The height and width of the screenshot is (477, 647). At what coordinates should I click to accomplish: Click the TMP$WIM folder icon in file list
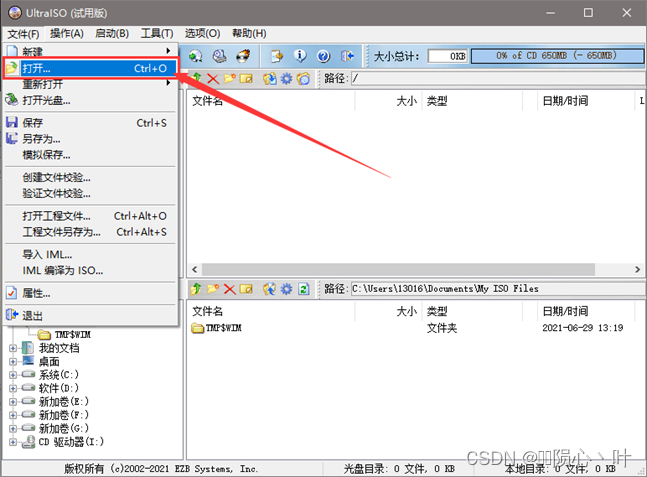[x=198, y=328]
